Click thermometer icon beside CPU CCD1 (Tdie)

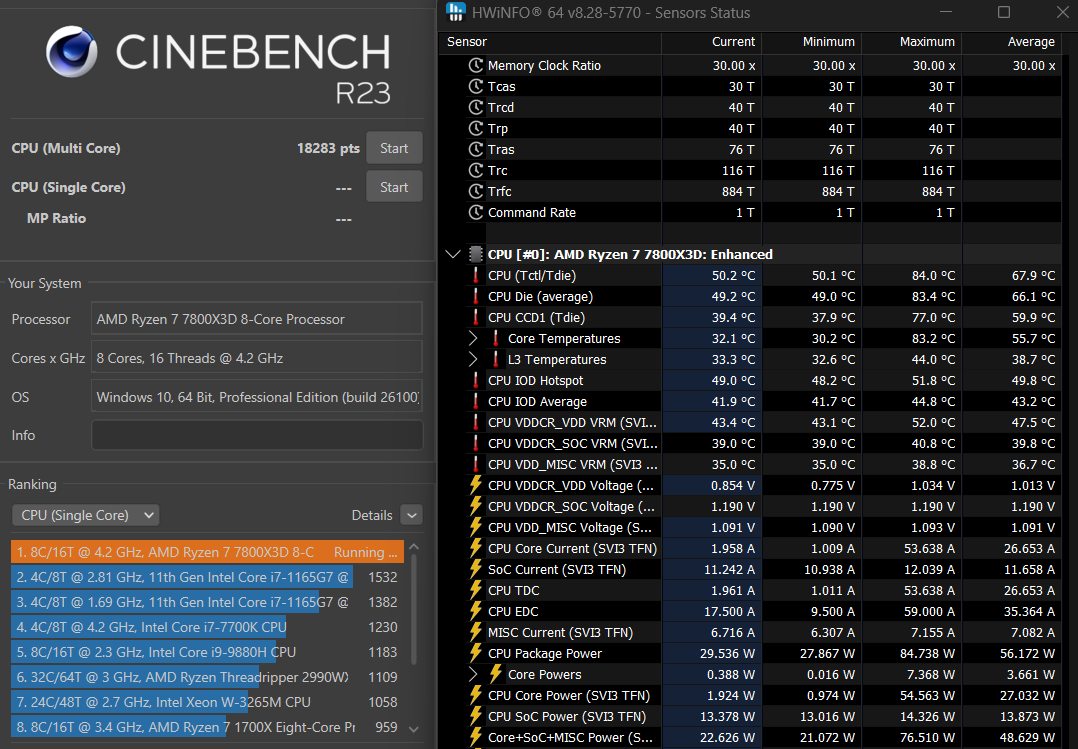(476, 317)
